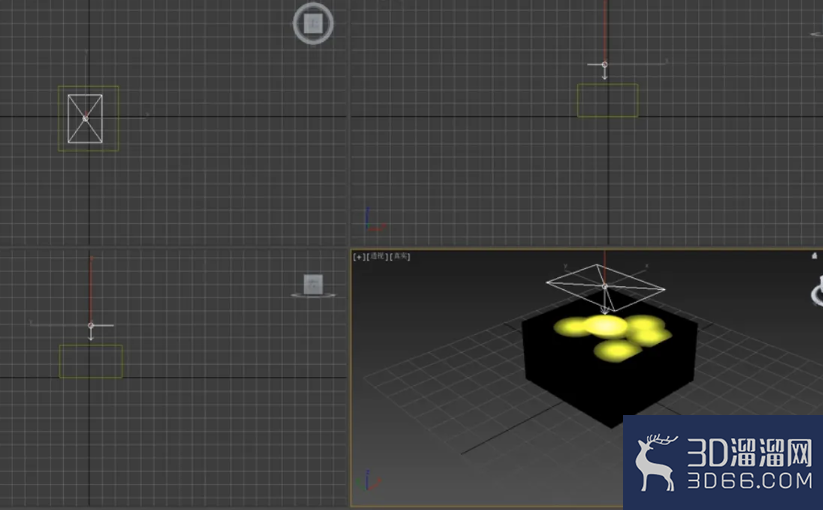Select the light gizmo in bottom-left viewport
The image size is (823, 510).
91,326
